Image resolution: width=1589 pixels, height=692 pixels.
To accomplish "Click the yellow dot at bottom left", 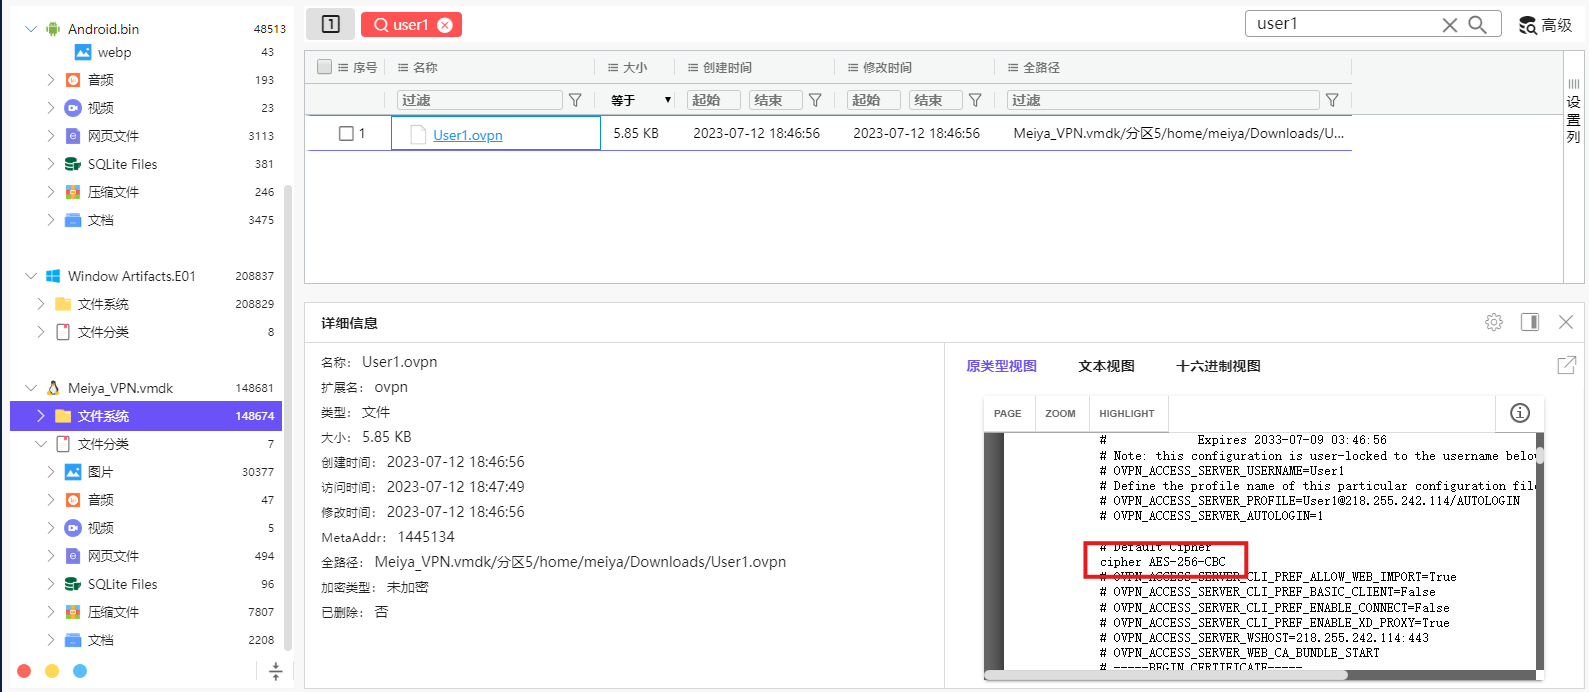I will coord(52,671).
